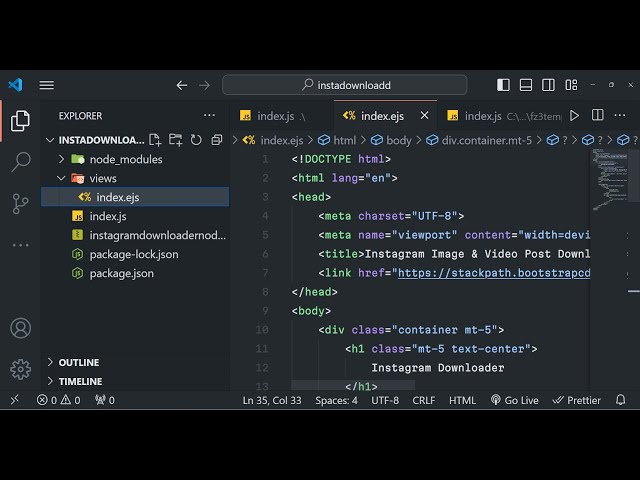640x480 pixels.
Task: Open the Manage settings gear
Action: coord(20,369)
